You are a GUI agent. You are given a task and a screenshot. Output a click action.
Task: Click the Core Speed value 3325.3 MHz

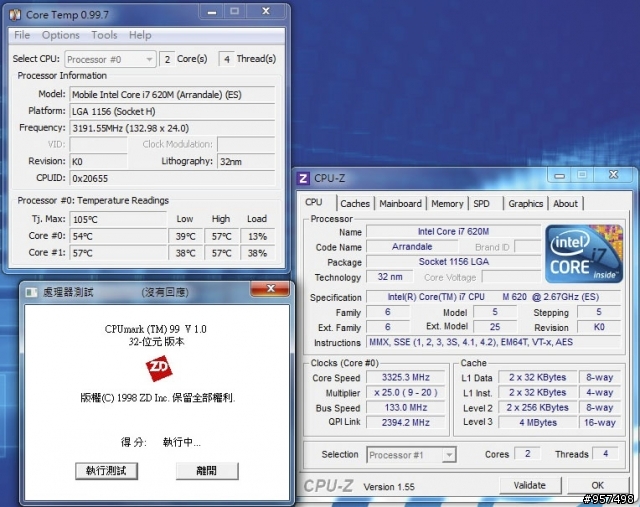coord(406,378)
